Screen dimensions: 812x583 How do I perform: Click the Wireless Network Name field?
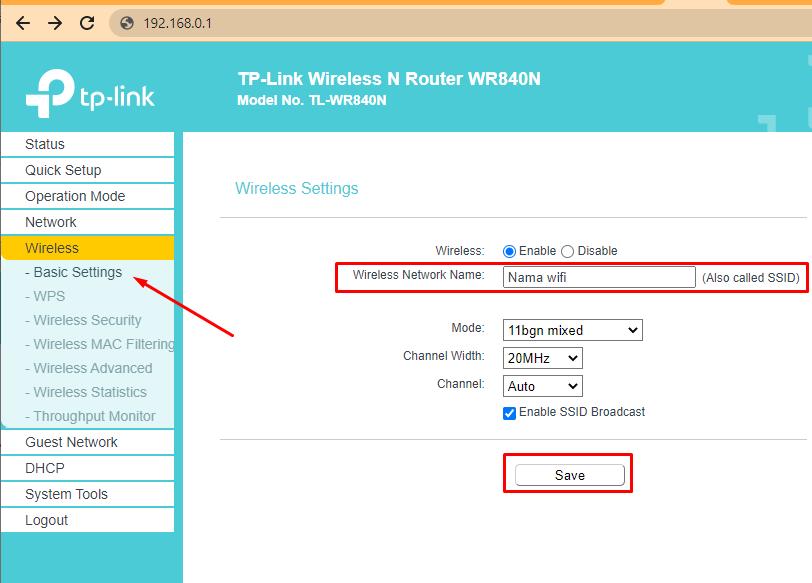click(x=599, y=277)
